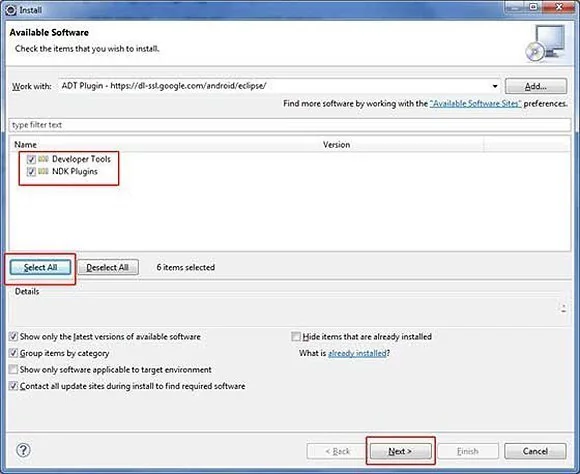580x474 pixels.
Task: Click the Details pane scroll stepper
Action: click(563, 309)
